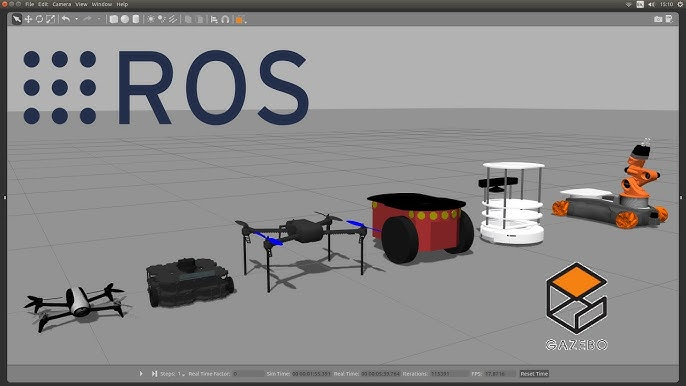This screenshot has height=386, width=686.
Task: Select the Translate mode tool
Action: coord(28,19)
